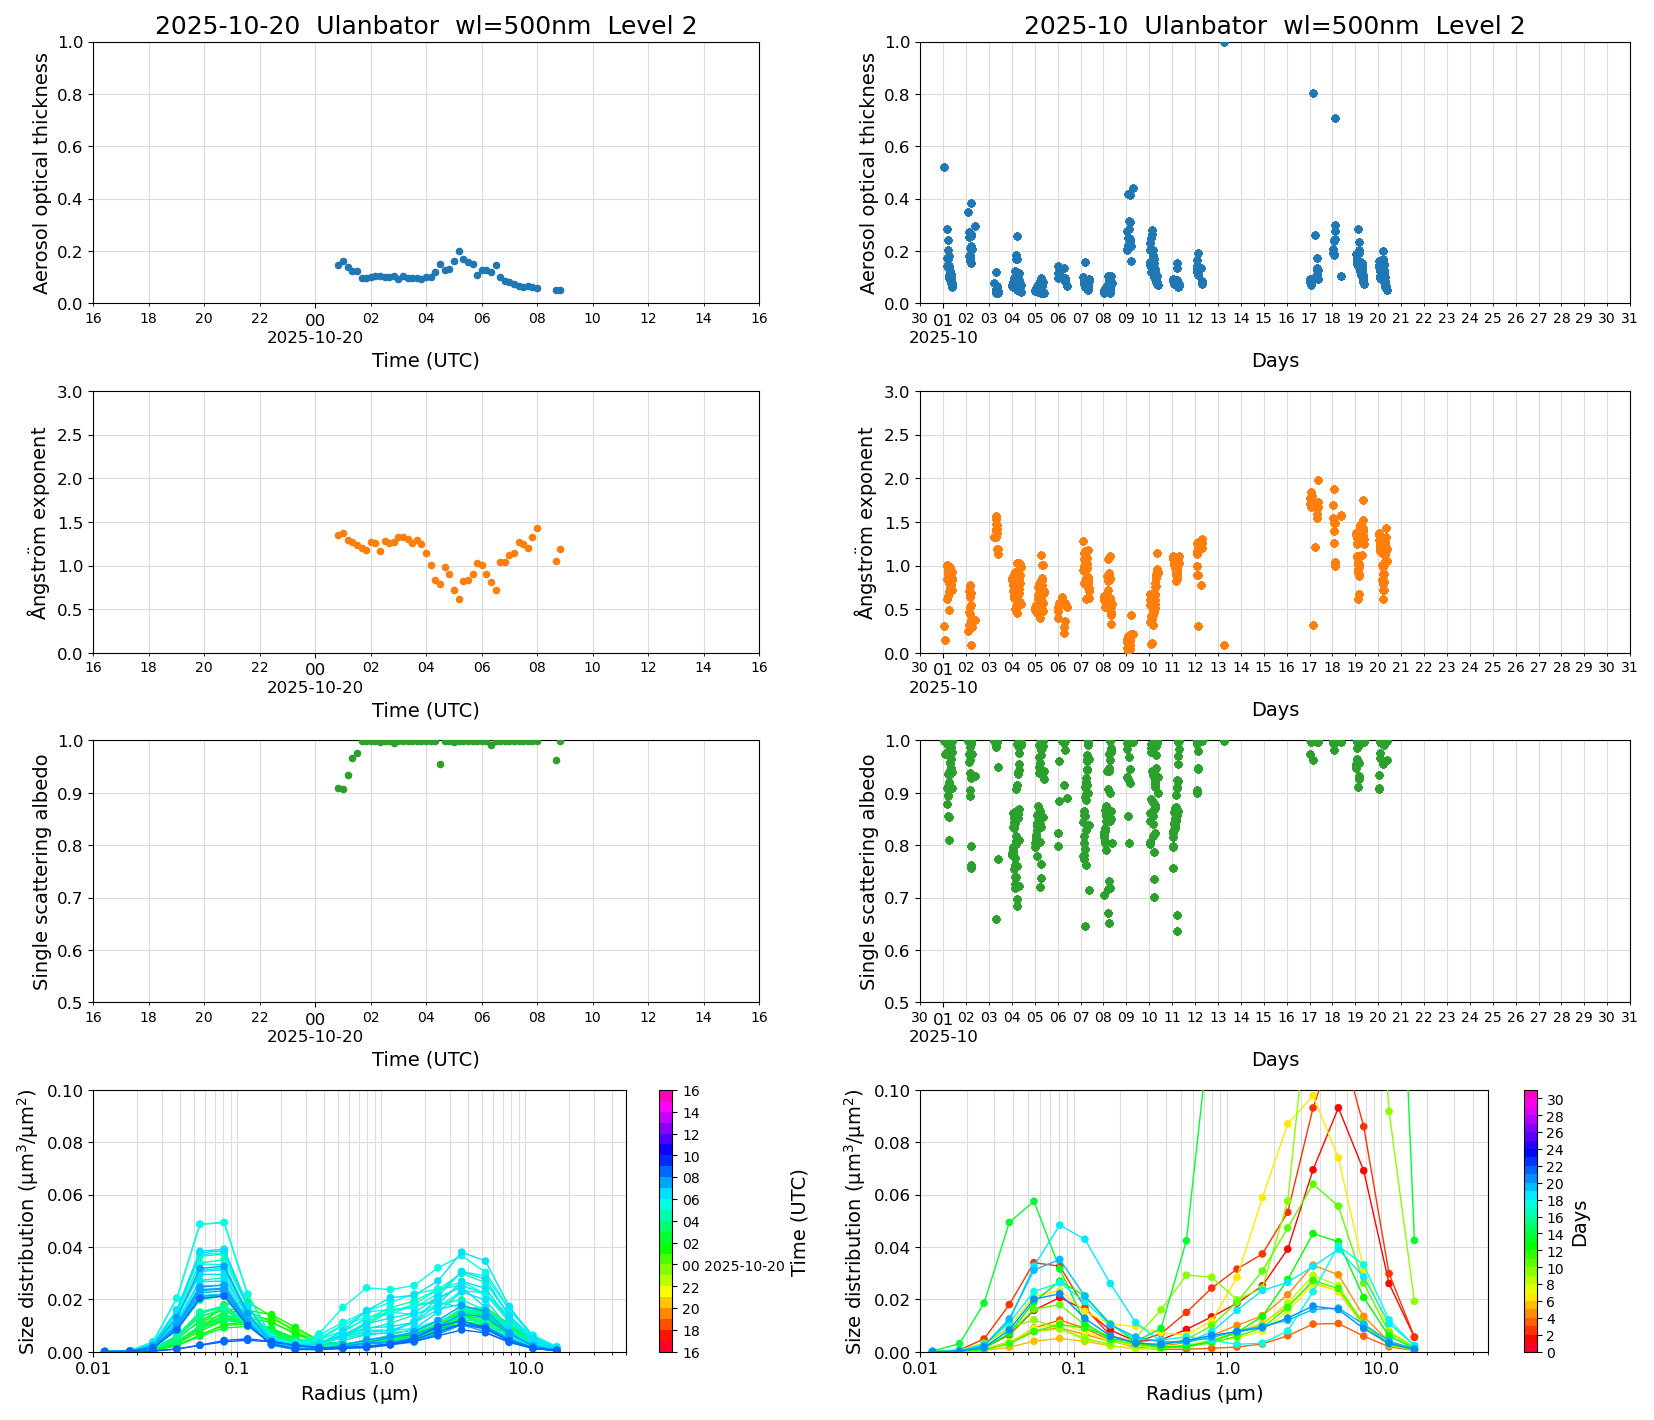1654x1420 pixels.
Task: Select the monthly AOT point near 0.71 on day 18
Action: (x=1335, y=118)
